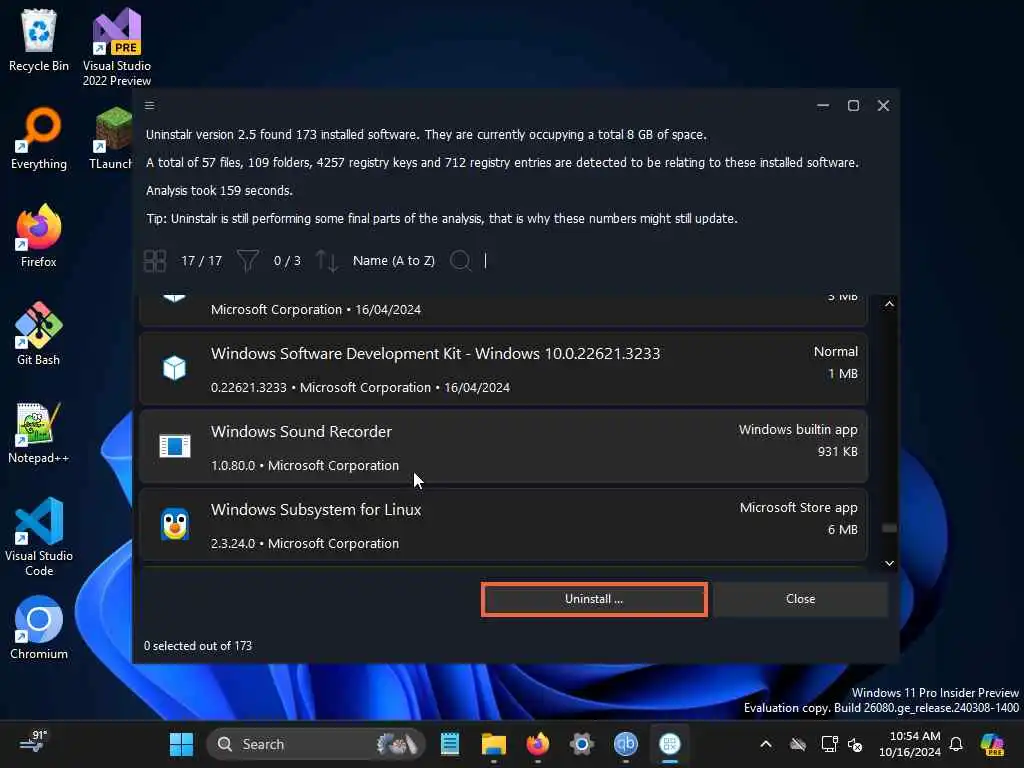The image size is (1024, 768).
Task: Click the 0 / 3 filter counter
Action: pyautogui.click(x=287, y=261)
